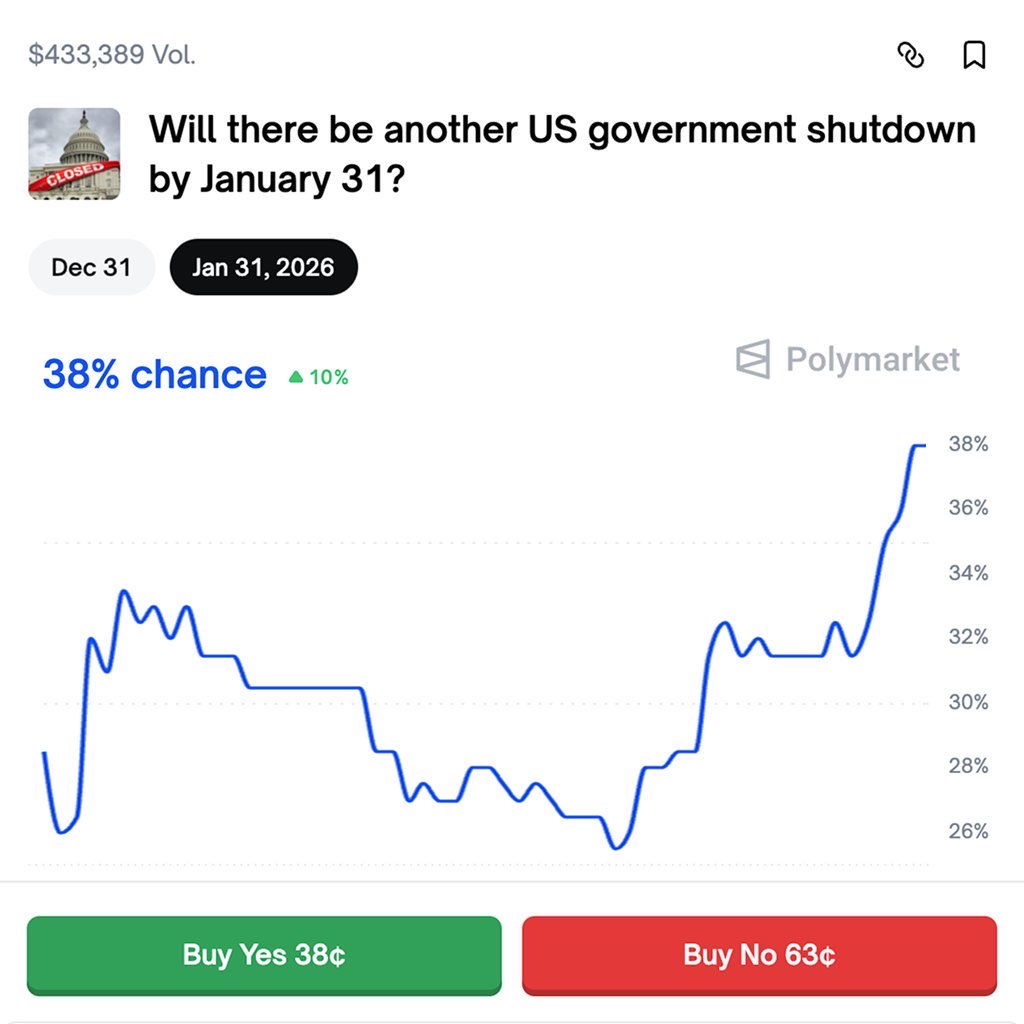The width and height of the screenshot is (1024, 1024).
Task: Click the $433,389 volume text
Action: pyautogui.click(x=113, y=55)
